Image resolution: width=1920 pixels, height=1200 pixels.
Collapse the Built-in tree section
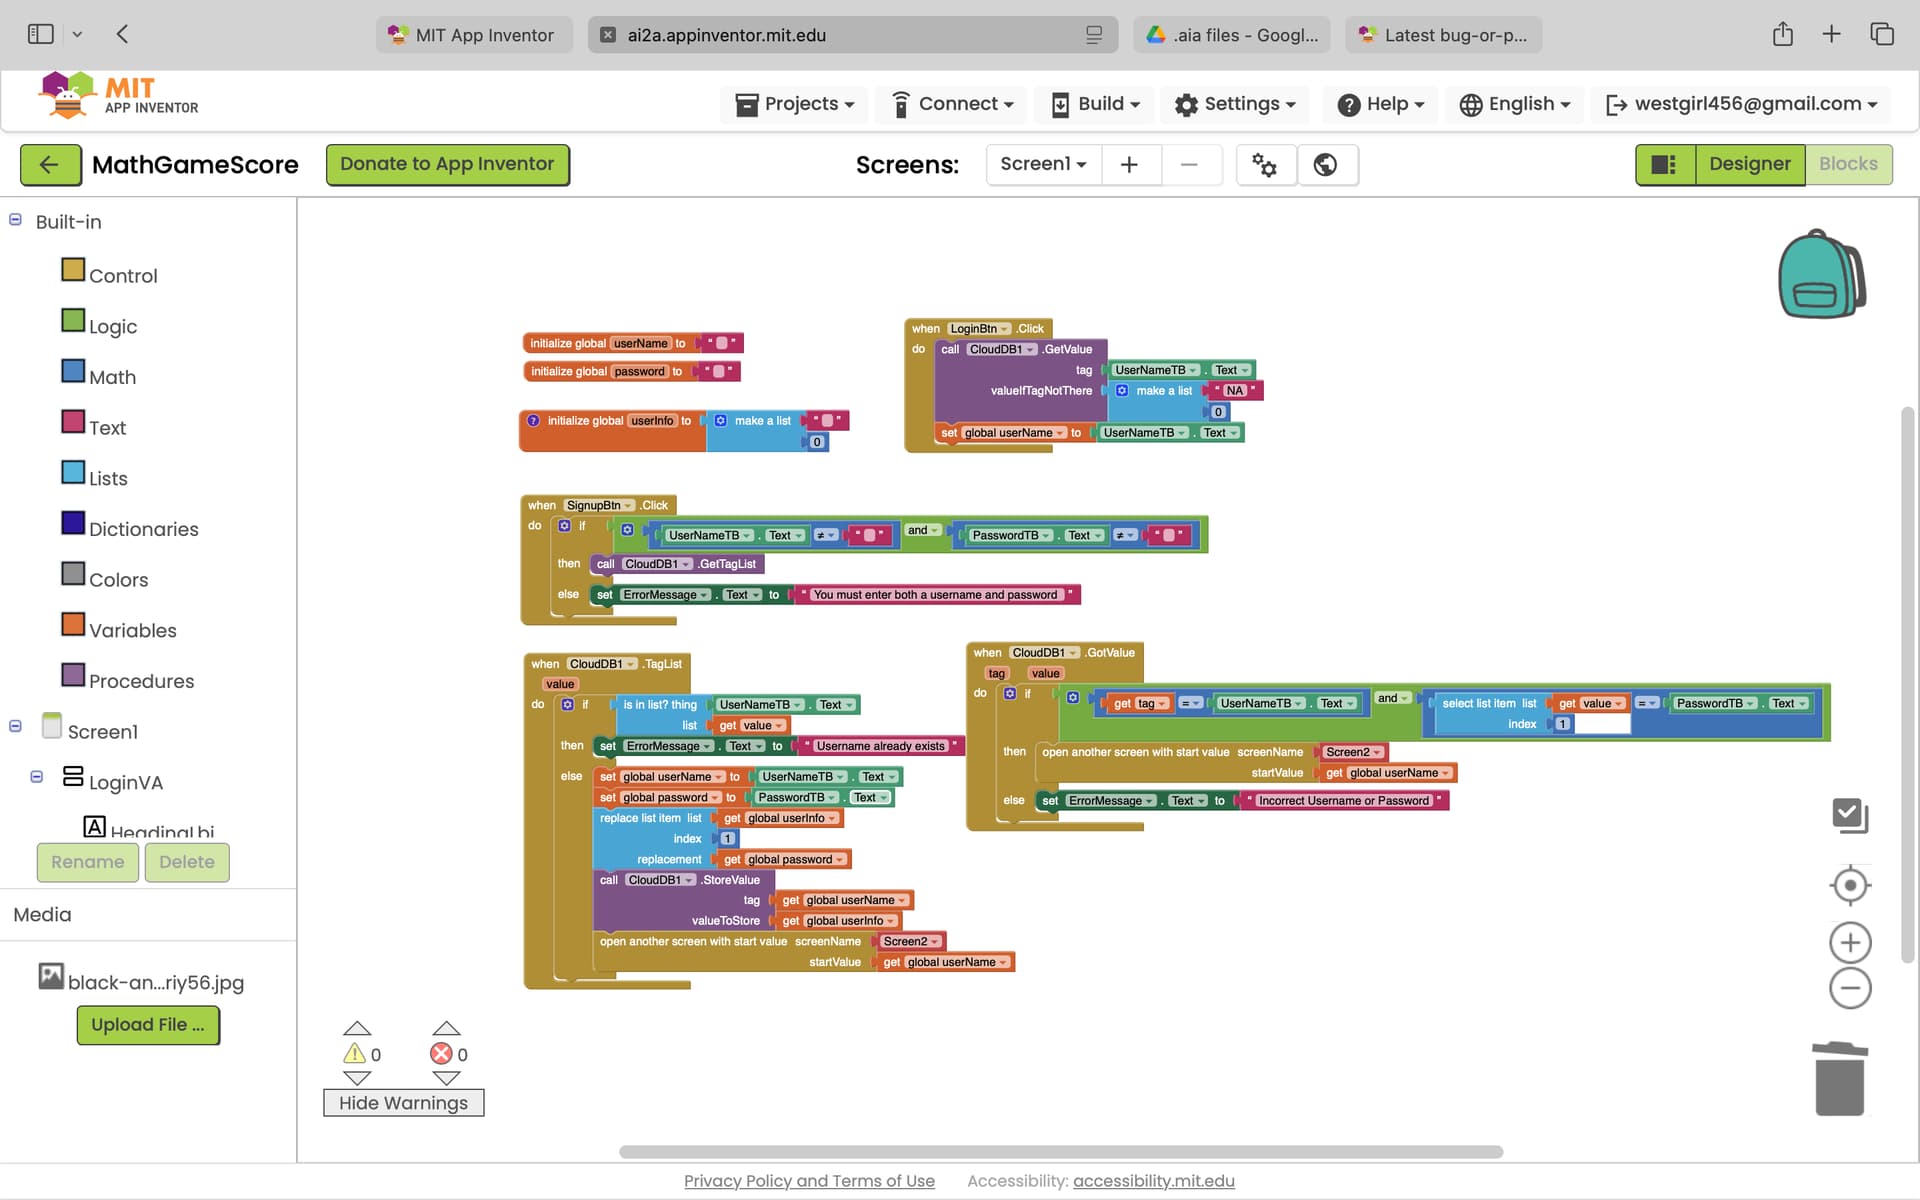pos(16,220)
